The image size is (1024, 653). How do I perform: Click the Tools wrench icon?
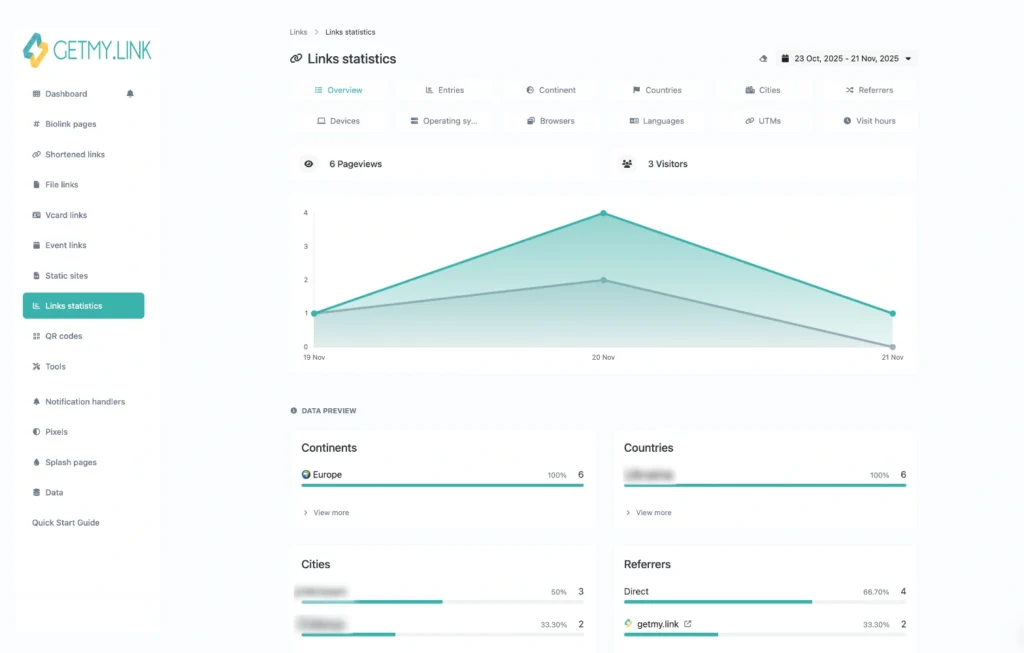coord(36,366)
